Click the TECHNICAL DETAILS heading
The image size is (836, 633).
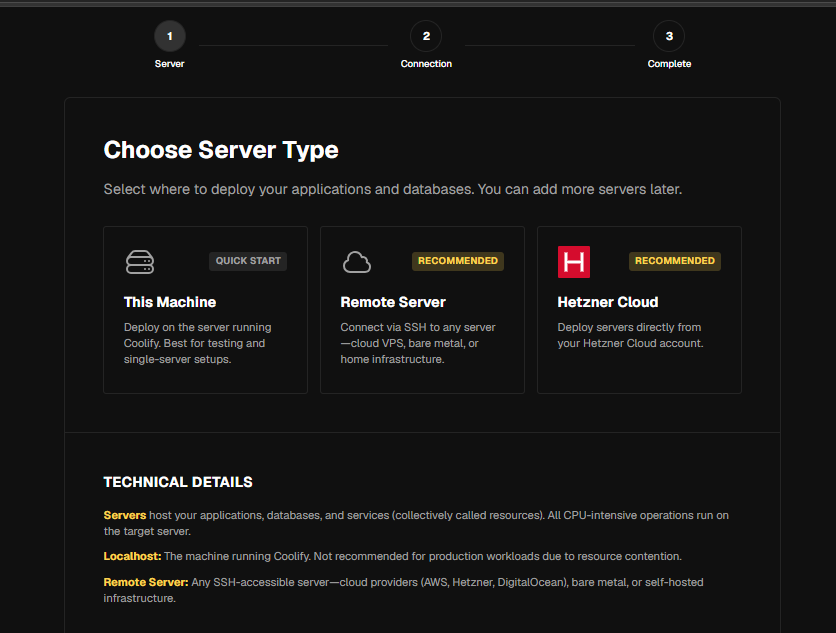(x=178, y=482)
